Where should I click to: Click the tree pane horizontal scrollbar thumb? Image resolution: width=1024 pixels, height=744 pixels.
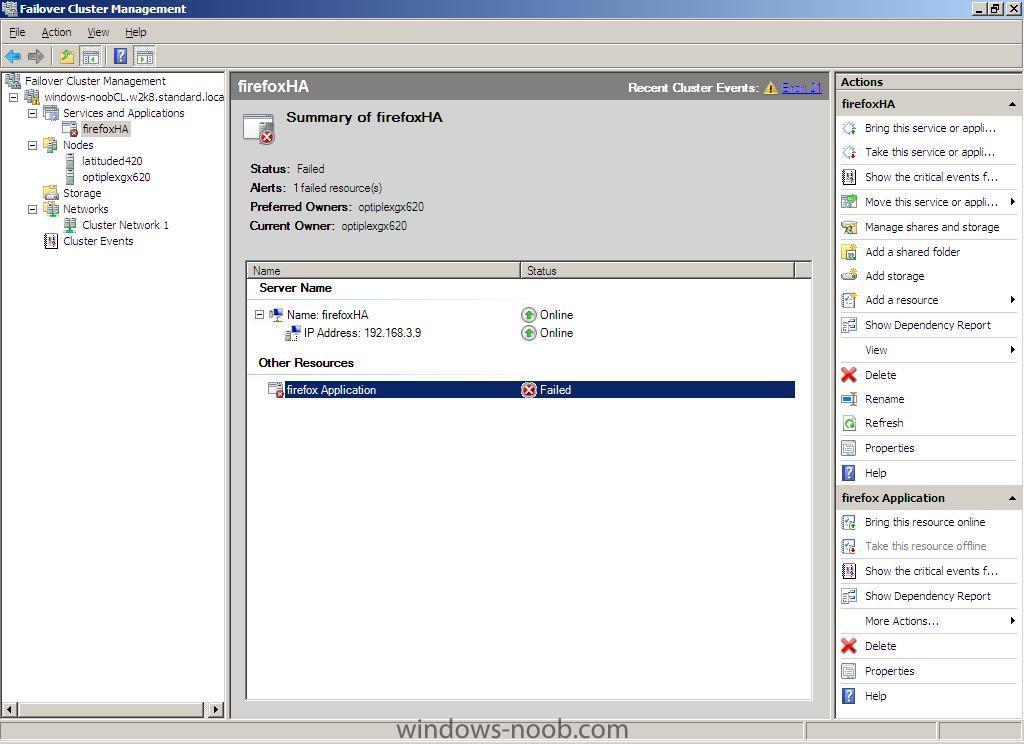tap(110, 709)
